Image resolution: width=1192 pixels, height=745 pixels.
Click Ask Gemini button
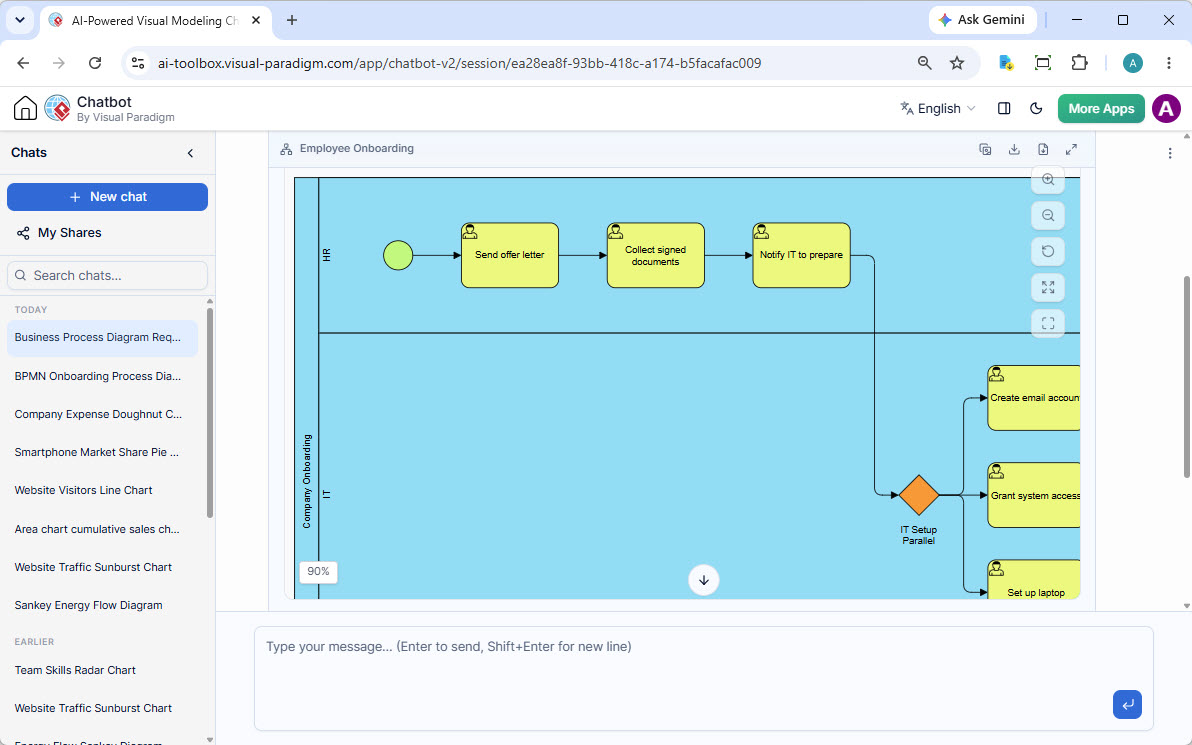[982, 20]
